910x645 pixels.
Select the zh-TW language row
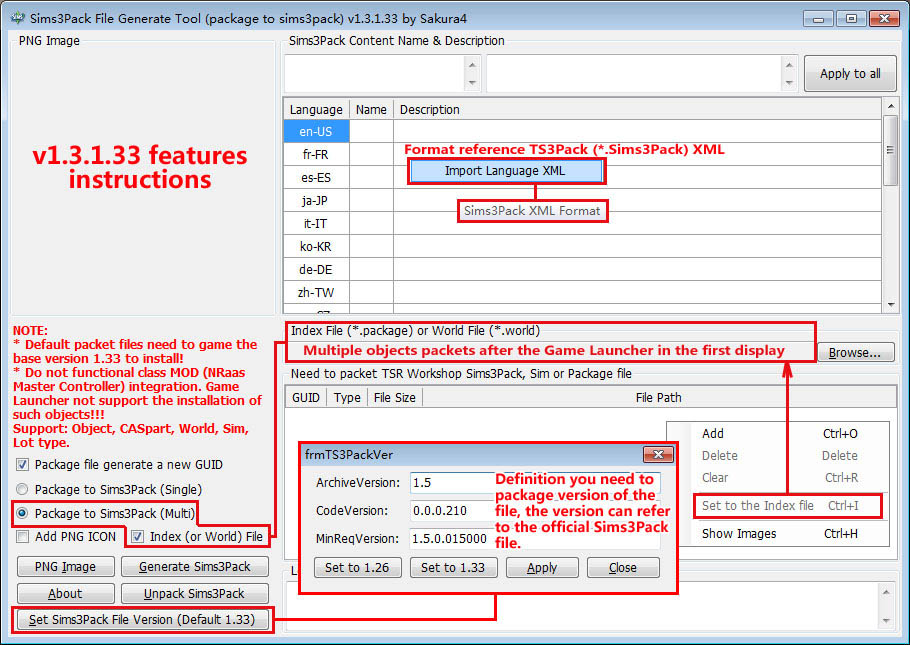click(583, 292)
